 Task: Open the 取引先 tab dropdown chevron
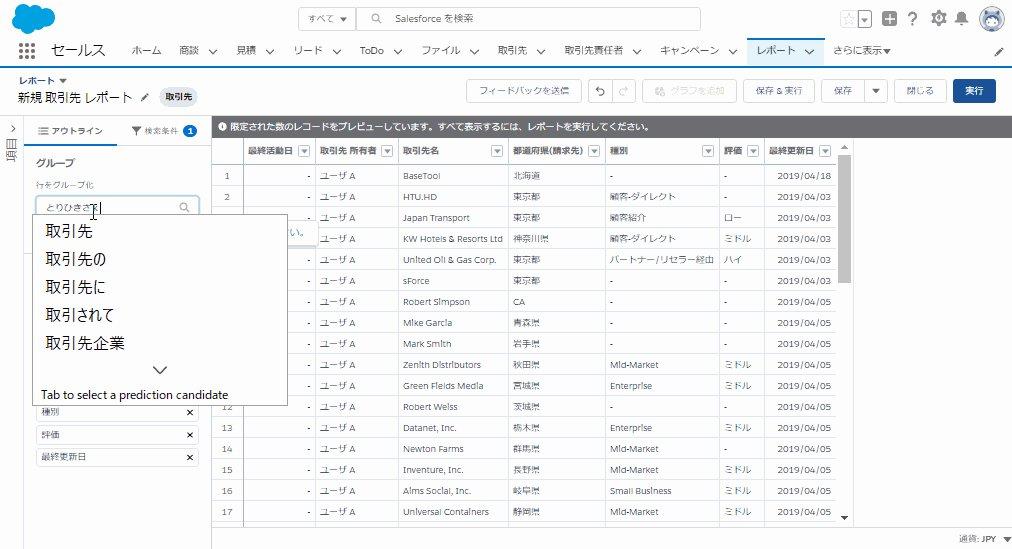pyautogui.click(x=541, y=51)
